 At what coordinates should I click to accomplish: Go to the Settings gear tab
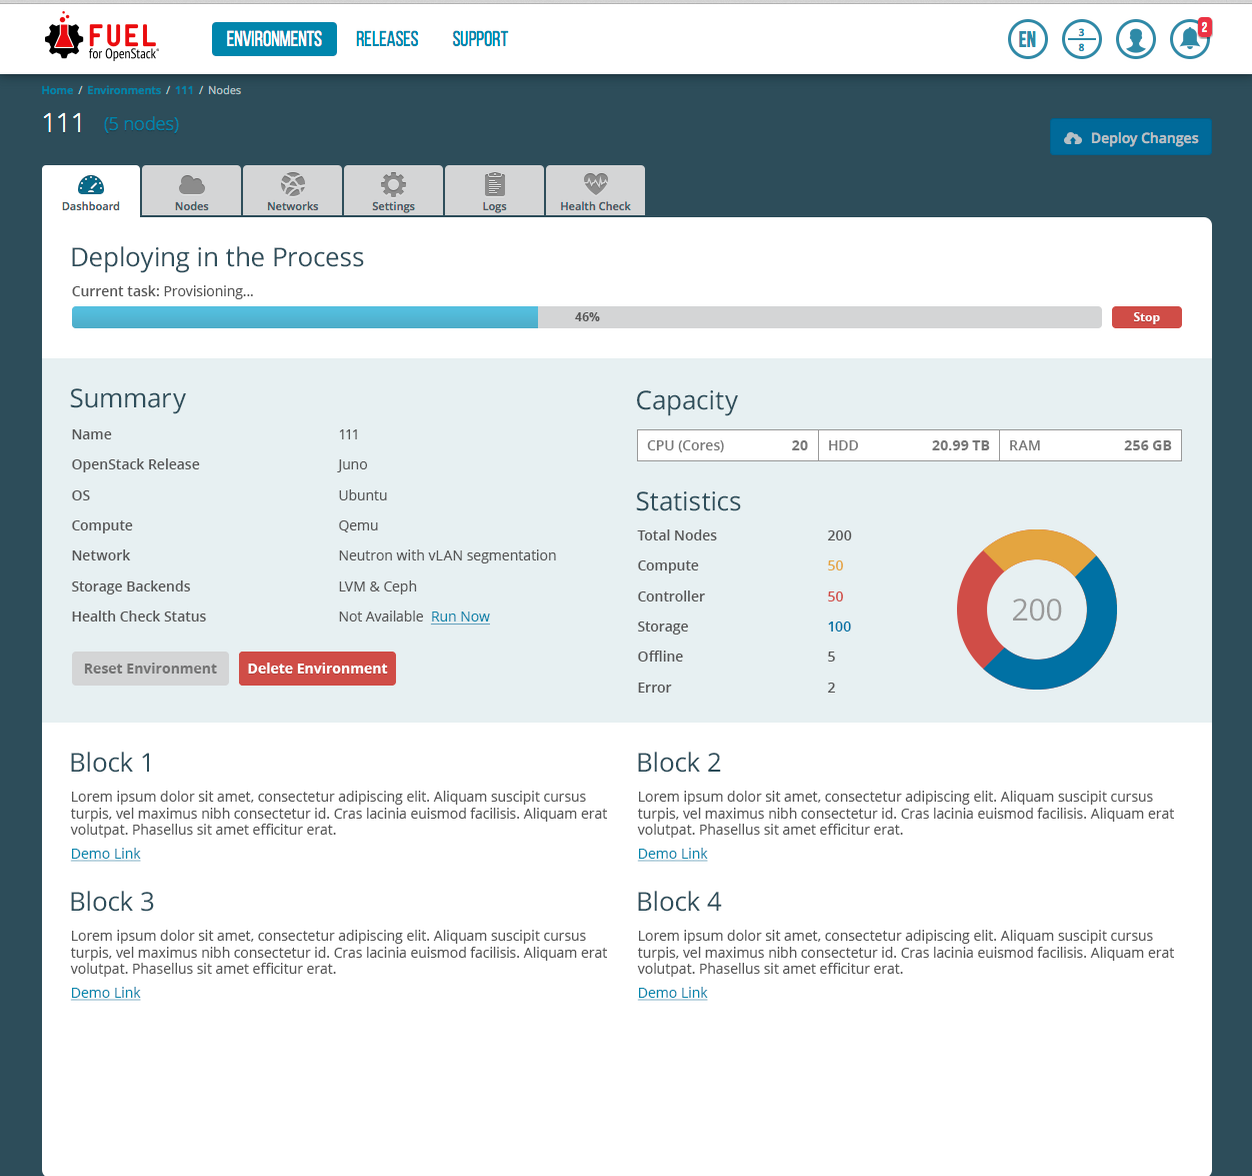click(x=393, y=191)
